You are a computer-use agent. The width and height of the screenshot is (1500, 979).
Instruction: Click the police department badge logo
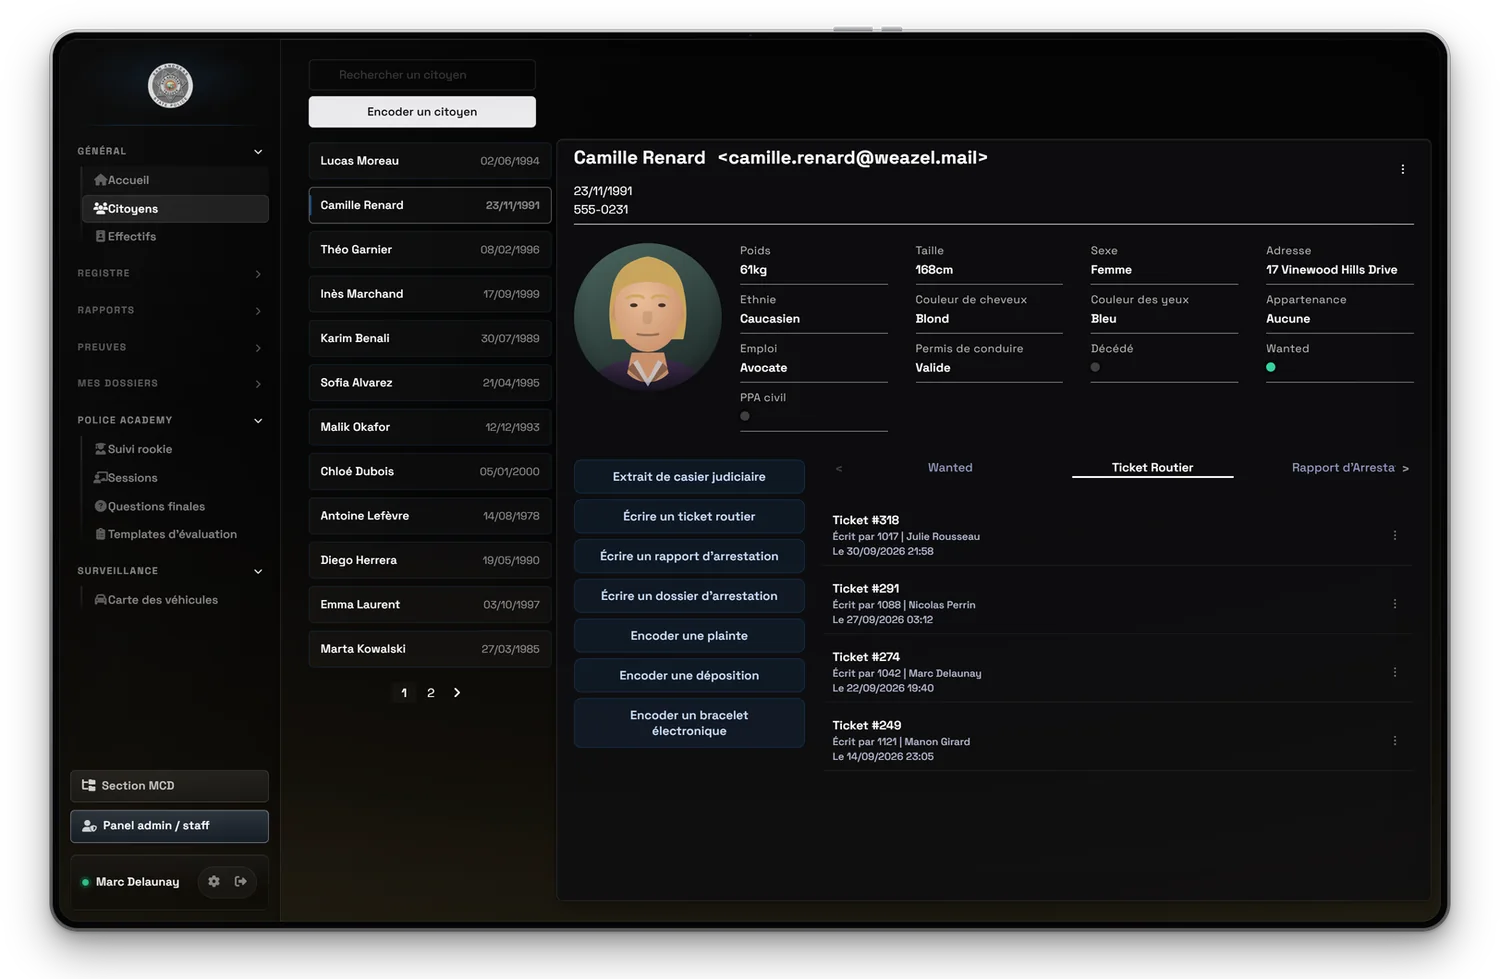(x=170, y=86)
